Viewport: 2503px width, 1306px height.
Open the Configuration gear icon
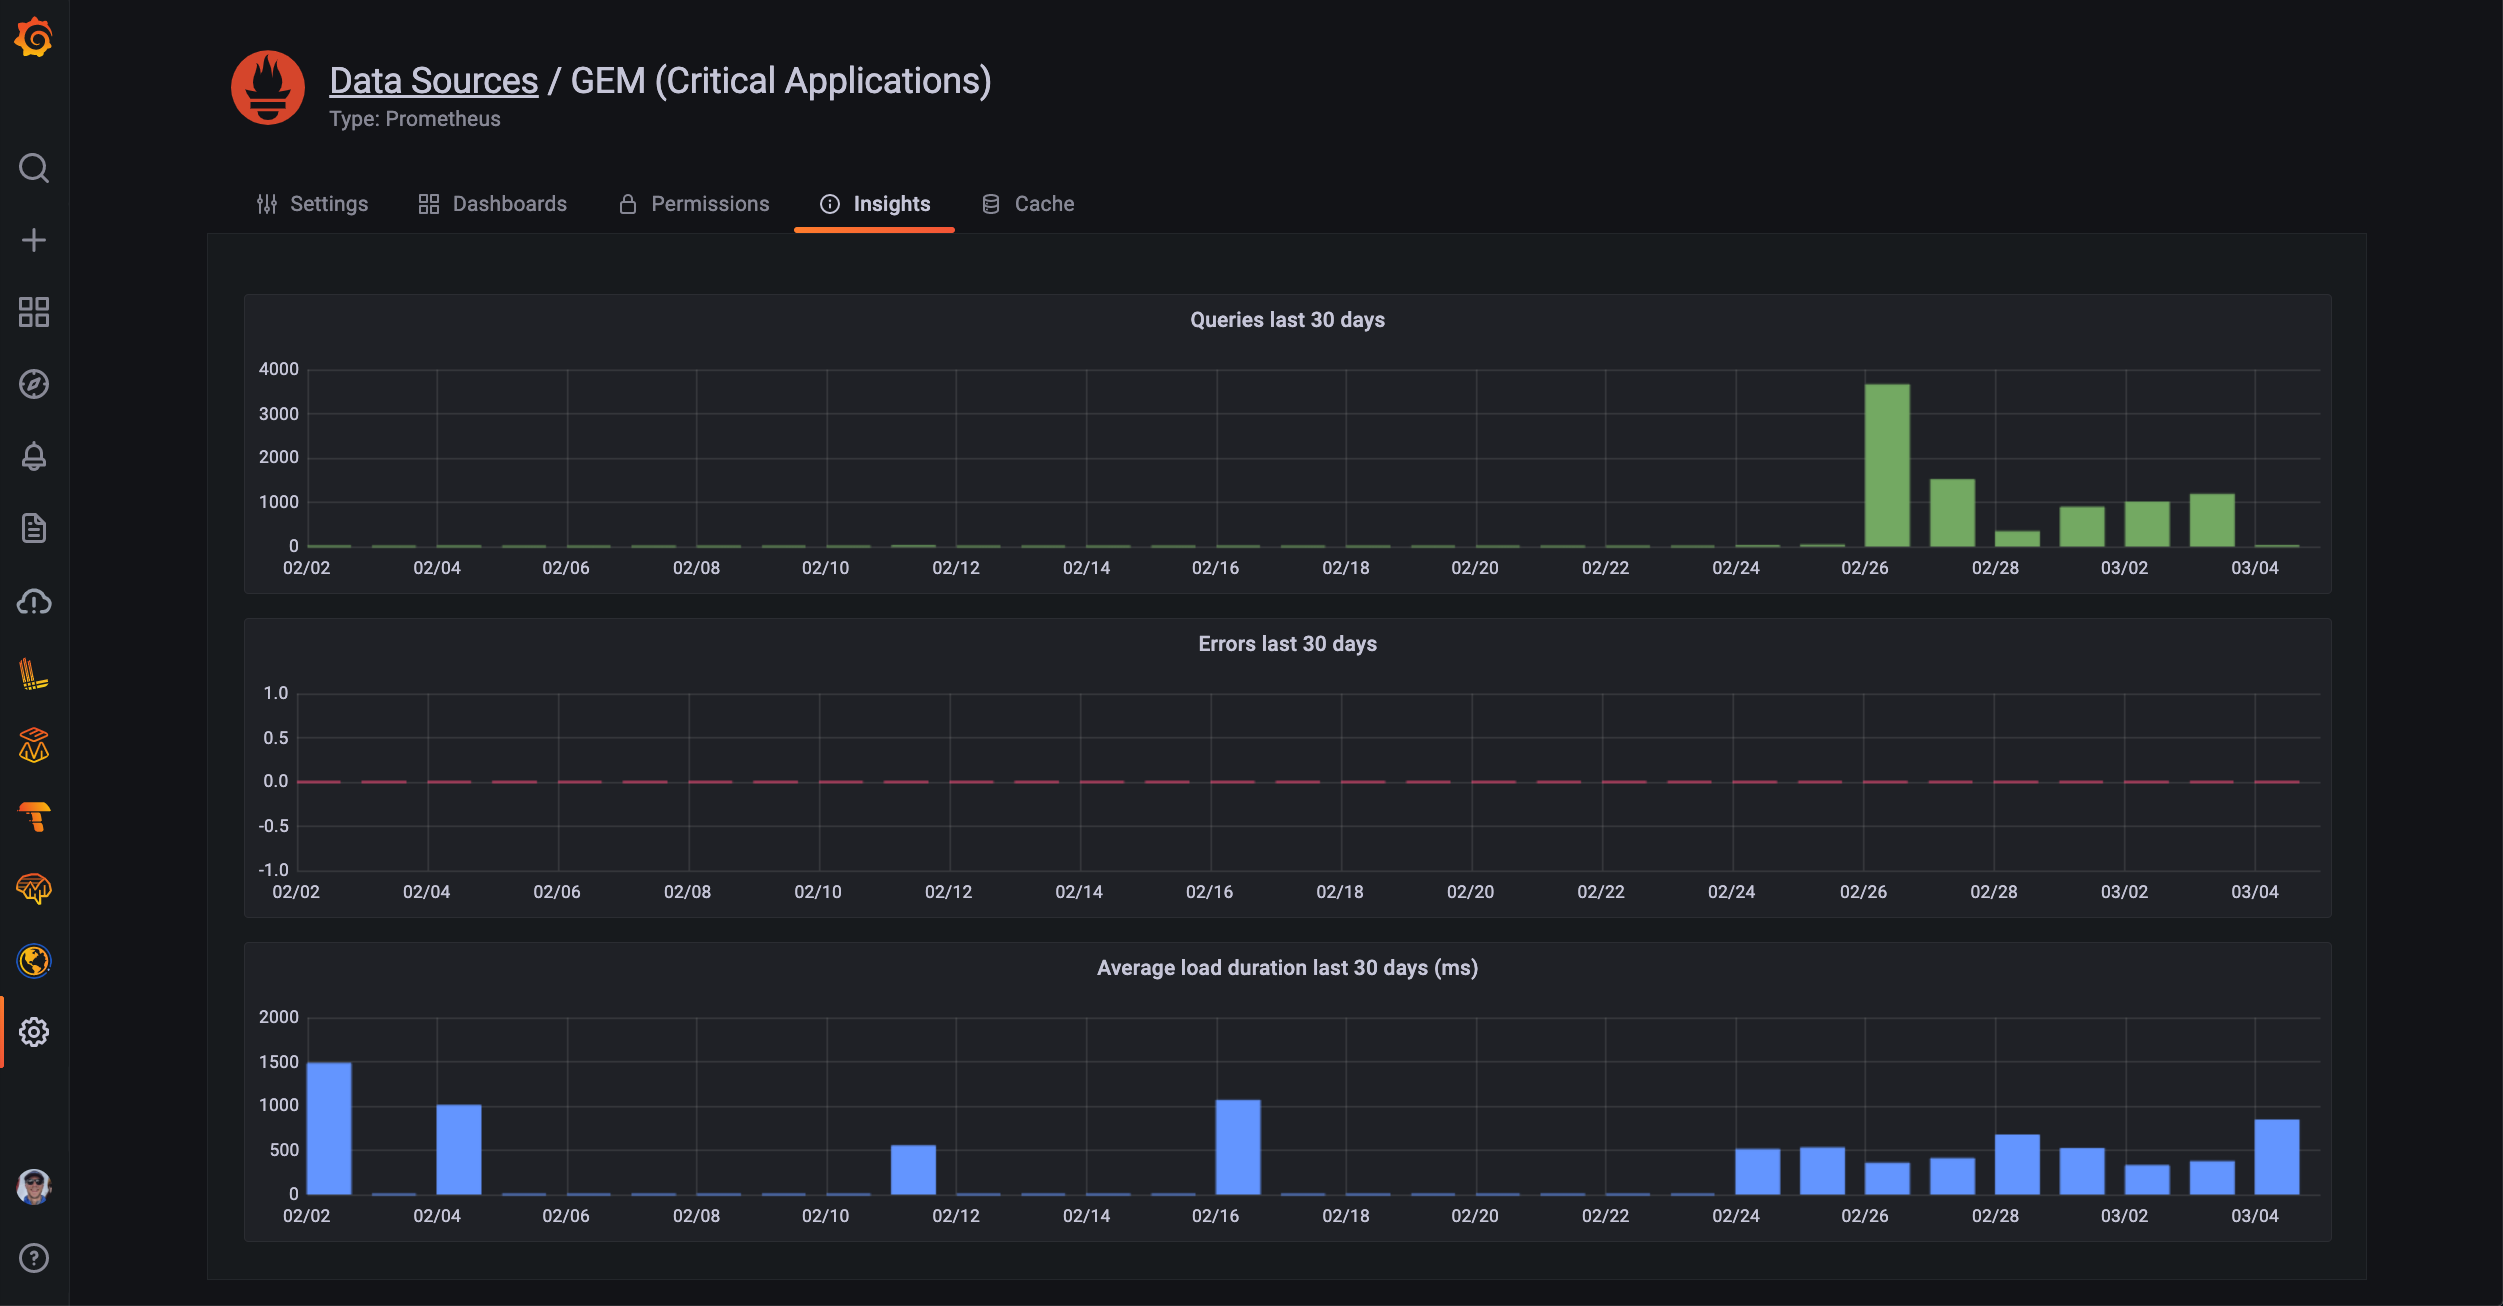point(34,1032)
